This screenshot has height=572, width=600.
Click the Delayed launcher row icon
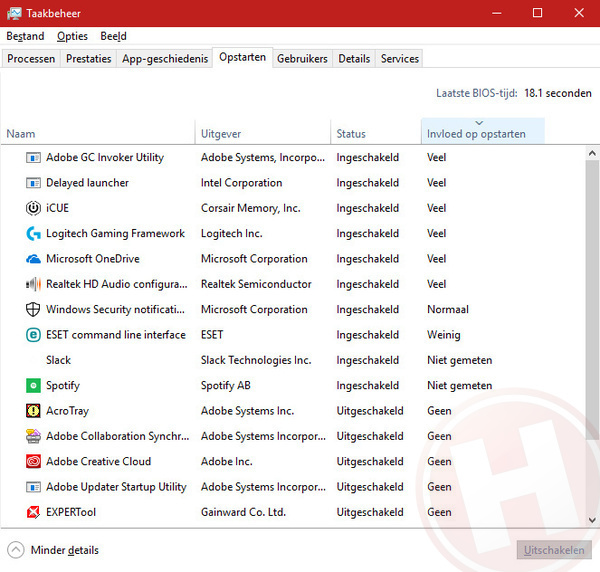33,183
